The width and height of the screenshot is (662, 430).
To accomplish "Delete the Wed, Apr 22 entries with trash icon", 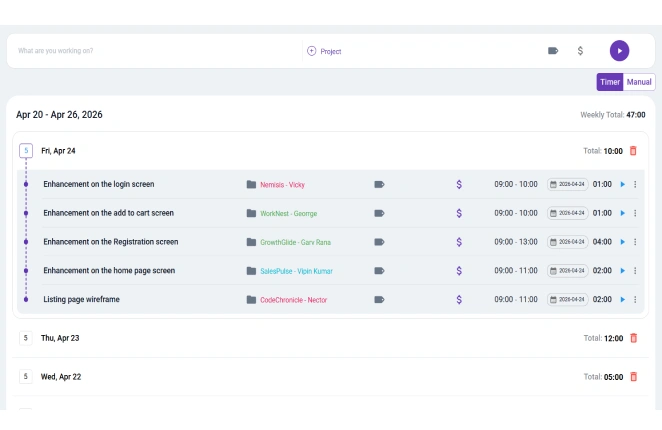I will [x=633, y=376].
